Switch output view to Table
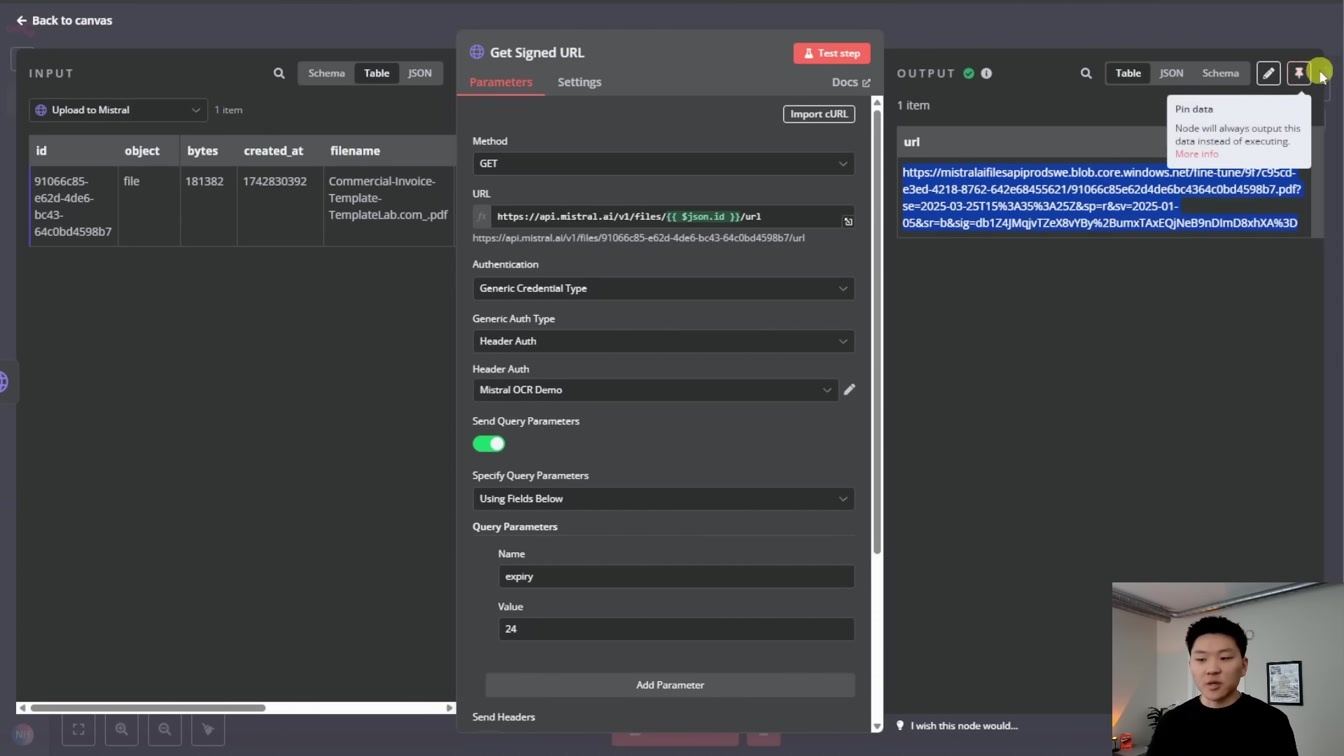Viewport: 1344px width, 756px height. coord(1128,73)
